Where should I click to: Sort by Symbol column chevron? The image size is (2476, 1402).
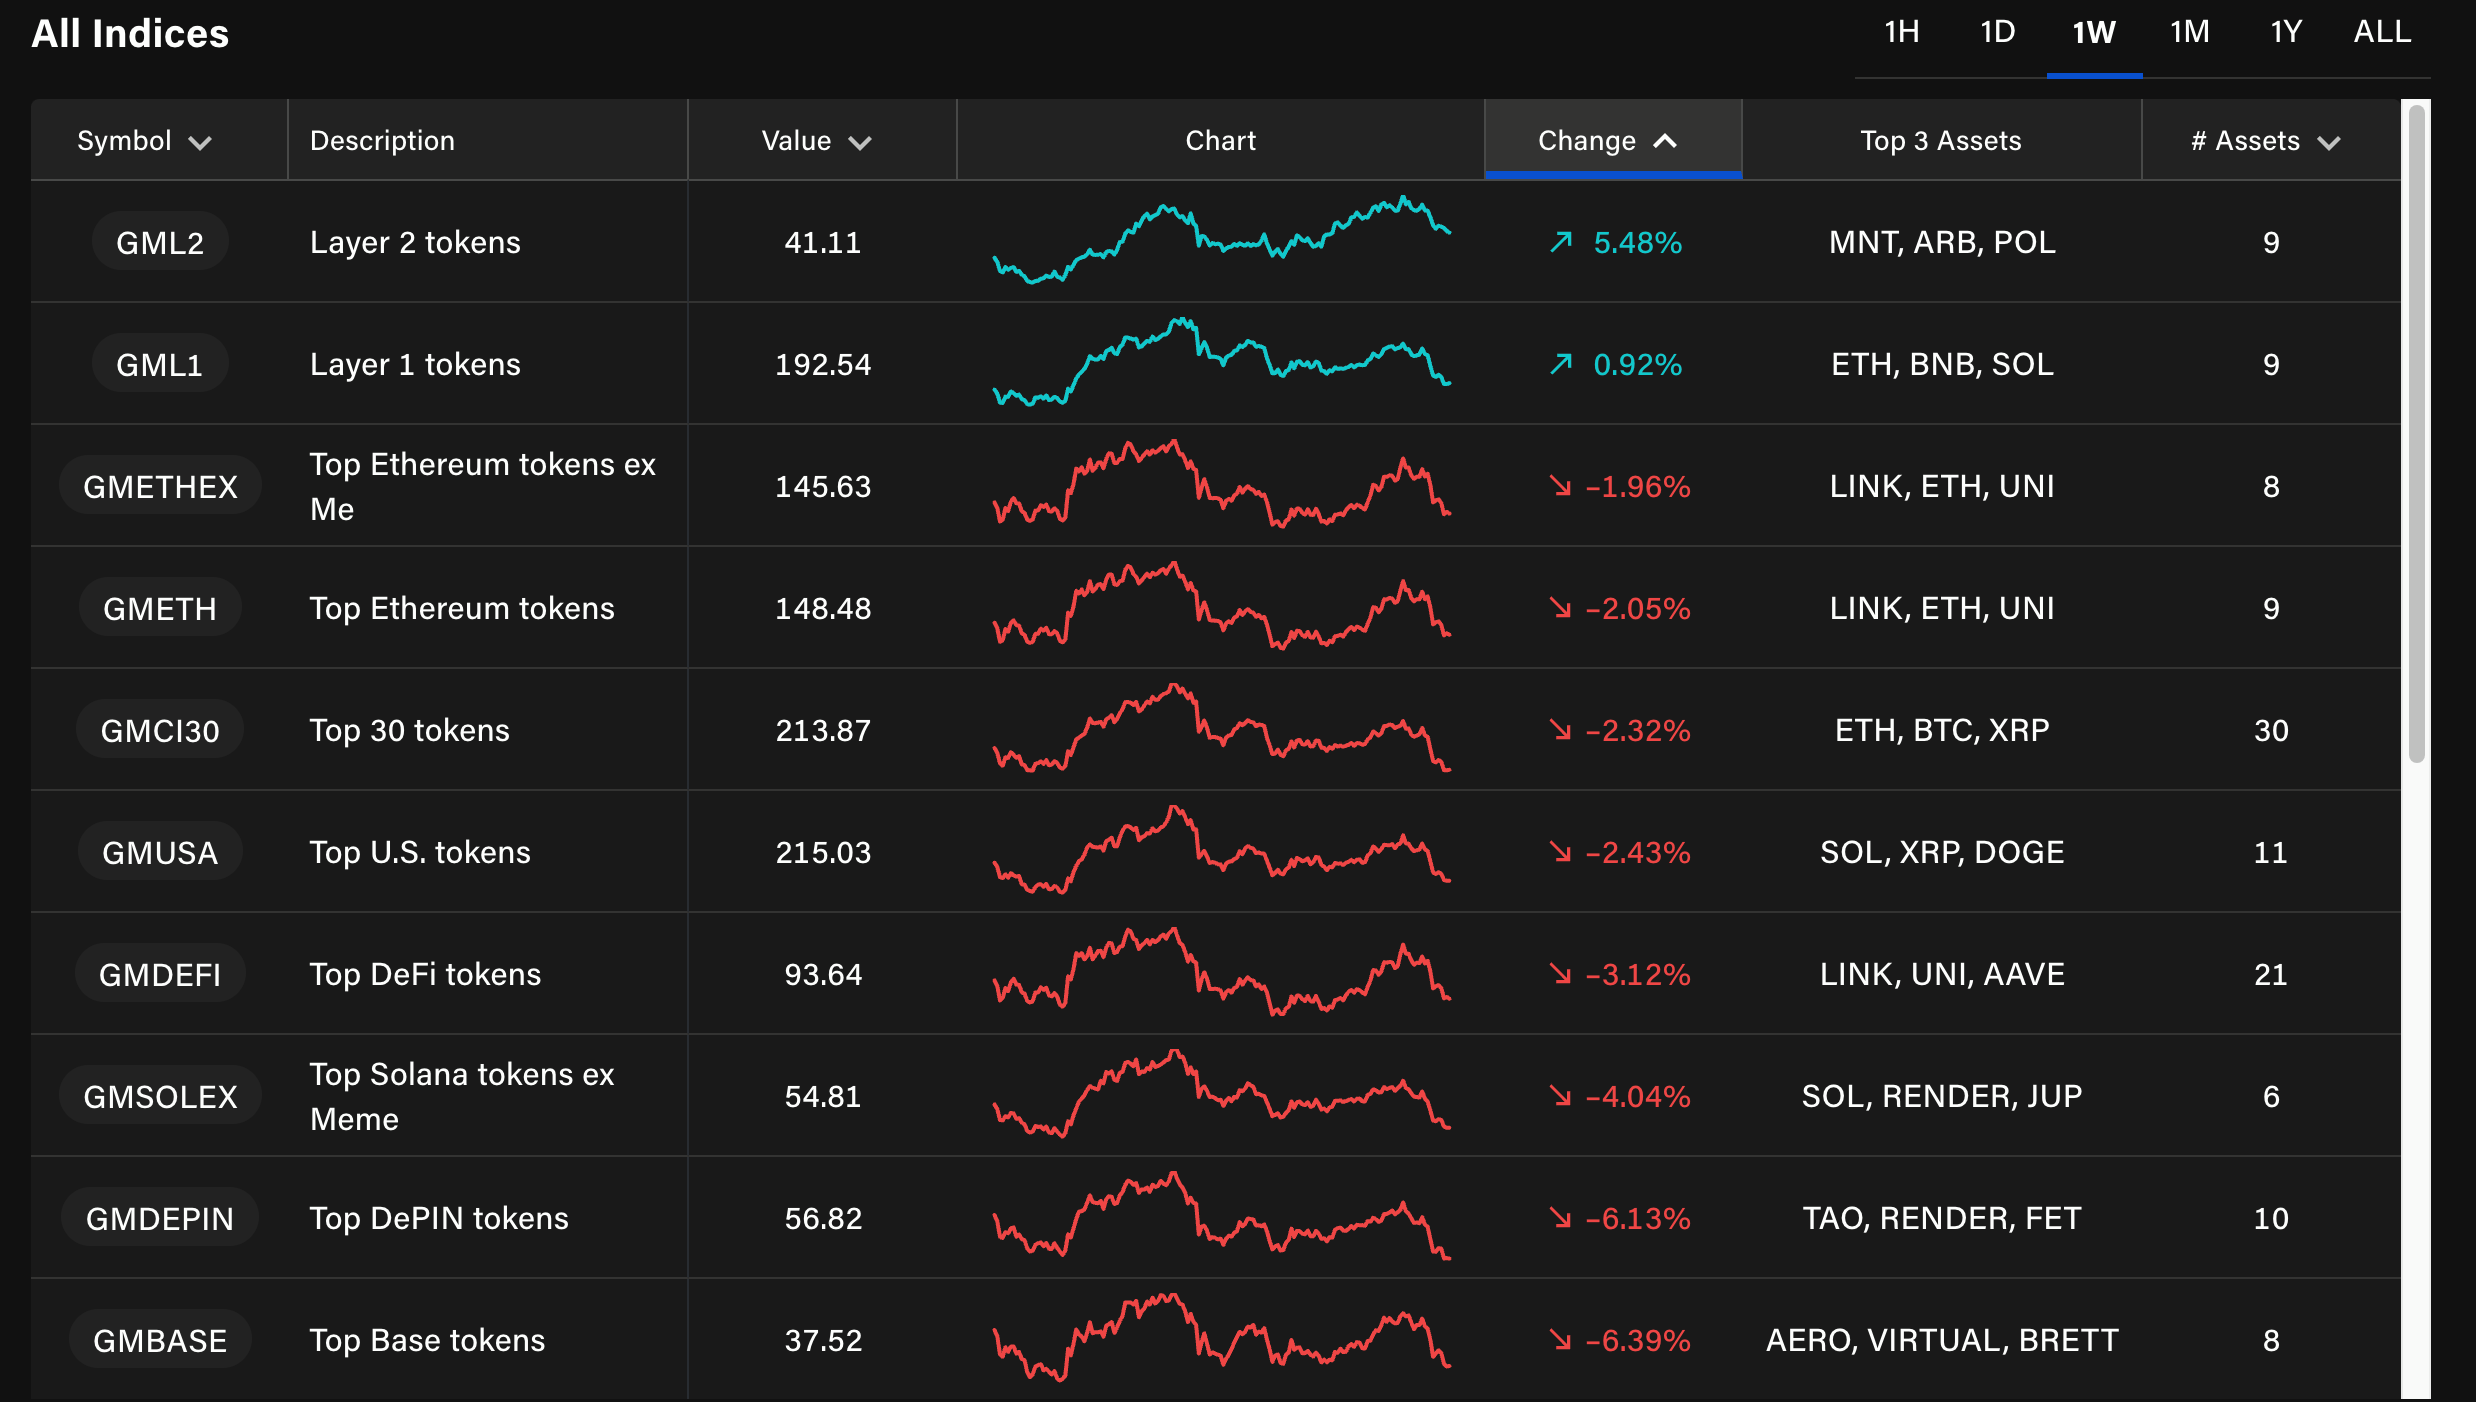200,142
